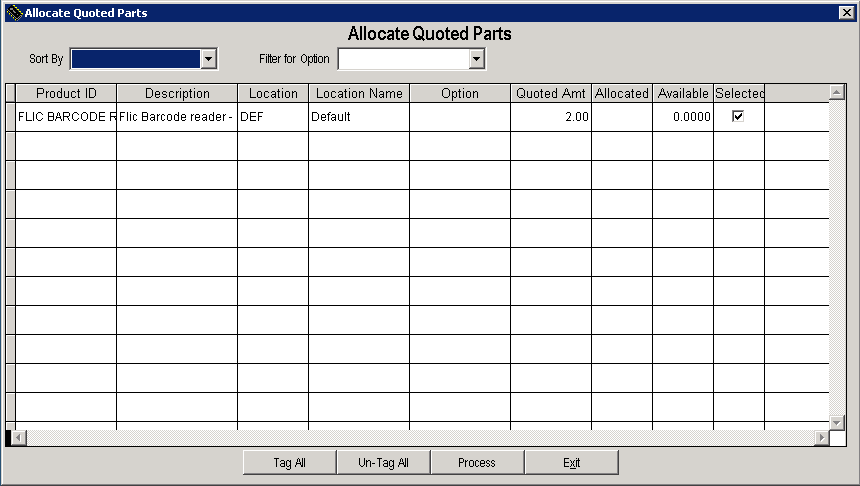Image resolution: width=860 pixels, height=486 pixels.
Task: Click the Process button
Action: (477, 462)
